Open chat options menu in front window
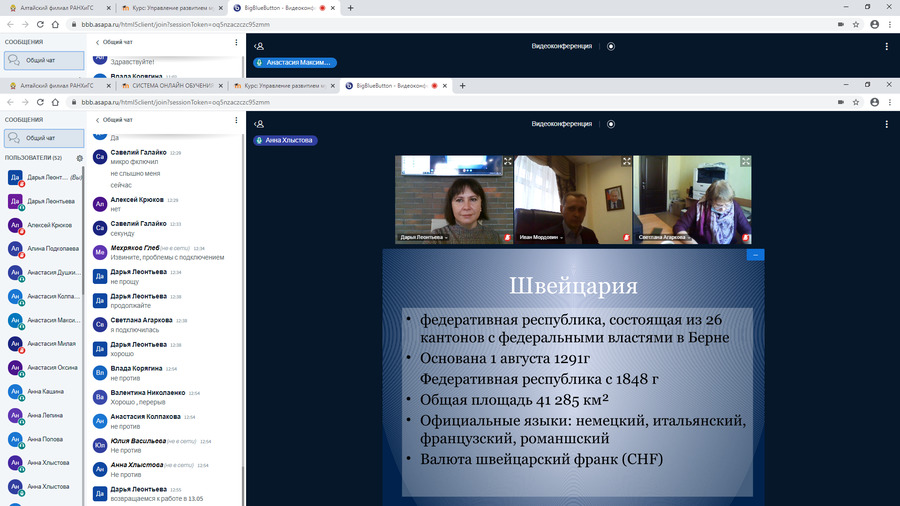900x506 pixels. pos(236,120)
